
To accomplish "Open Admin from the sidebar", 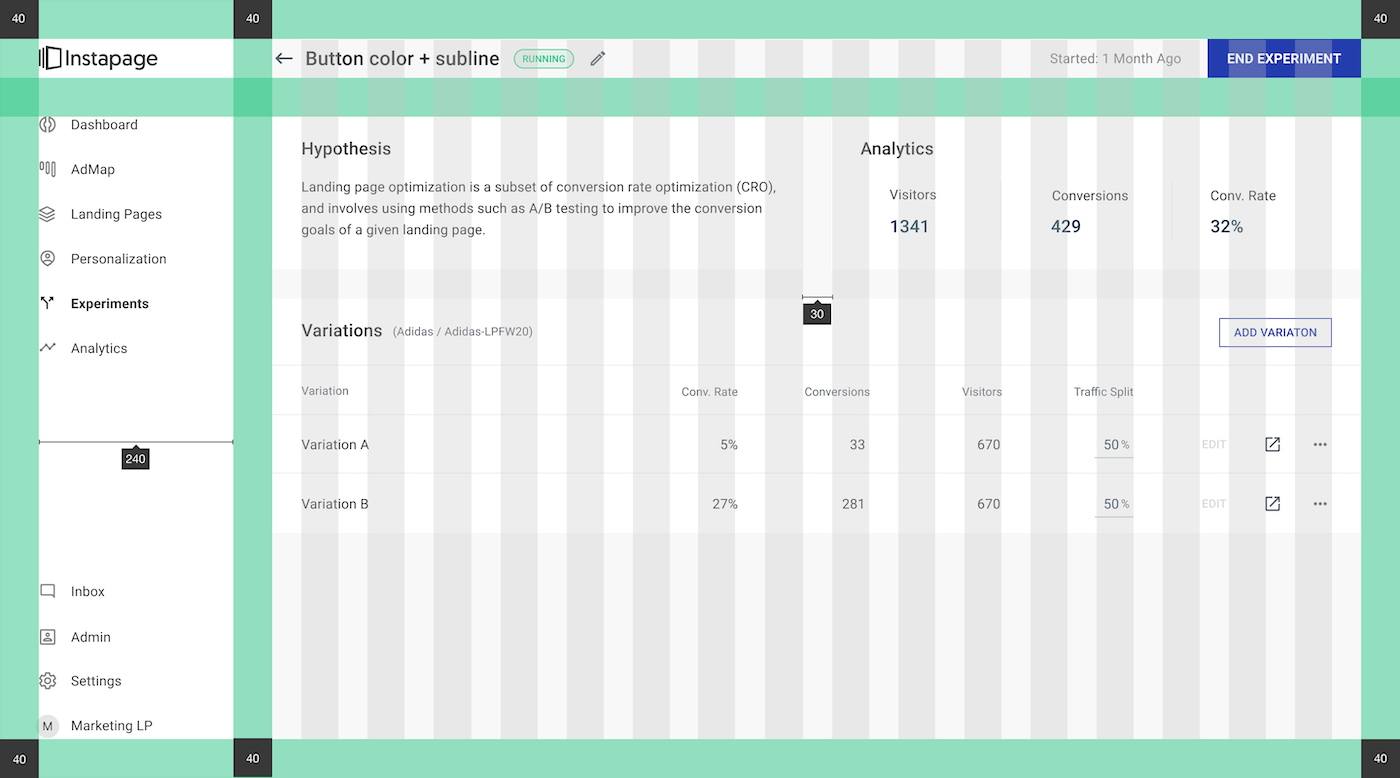I will click(91, 636).
